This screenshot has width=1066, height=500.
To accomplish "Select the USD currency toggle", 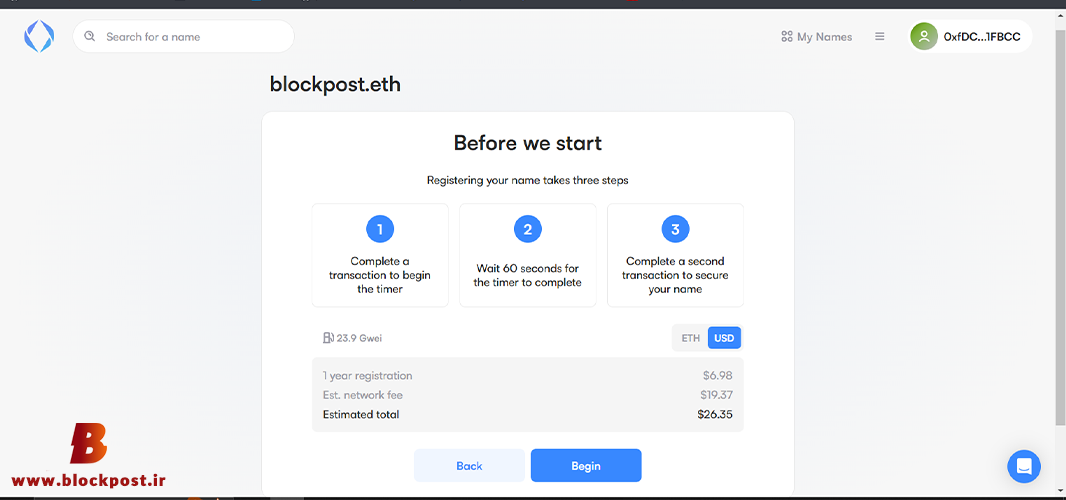I will click(x=724, y=338).
